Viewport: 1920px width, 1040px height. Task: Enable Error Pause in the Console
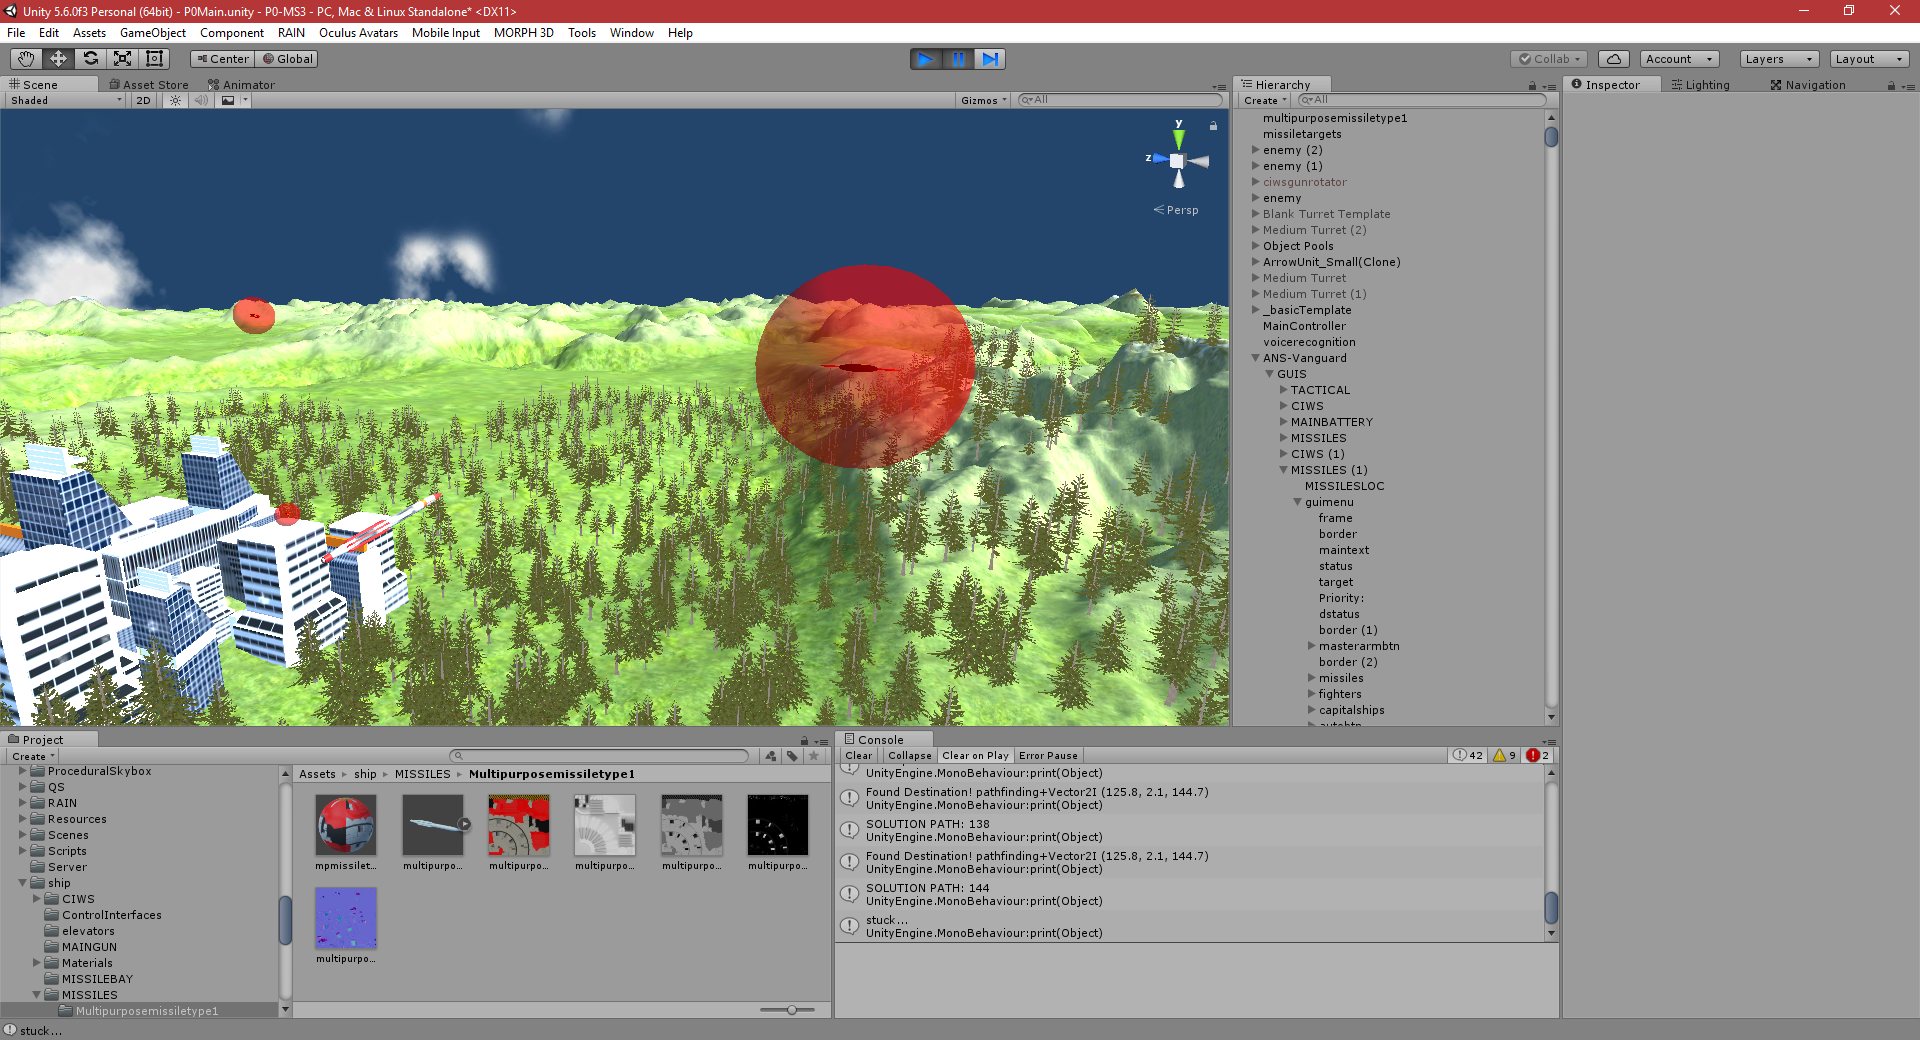pyautogui.click(x=1048, y=755)
